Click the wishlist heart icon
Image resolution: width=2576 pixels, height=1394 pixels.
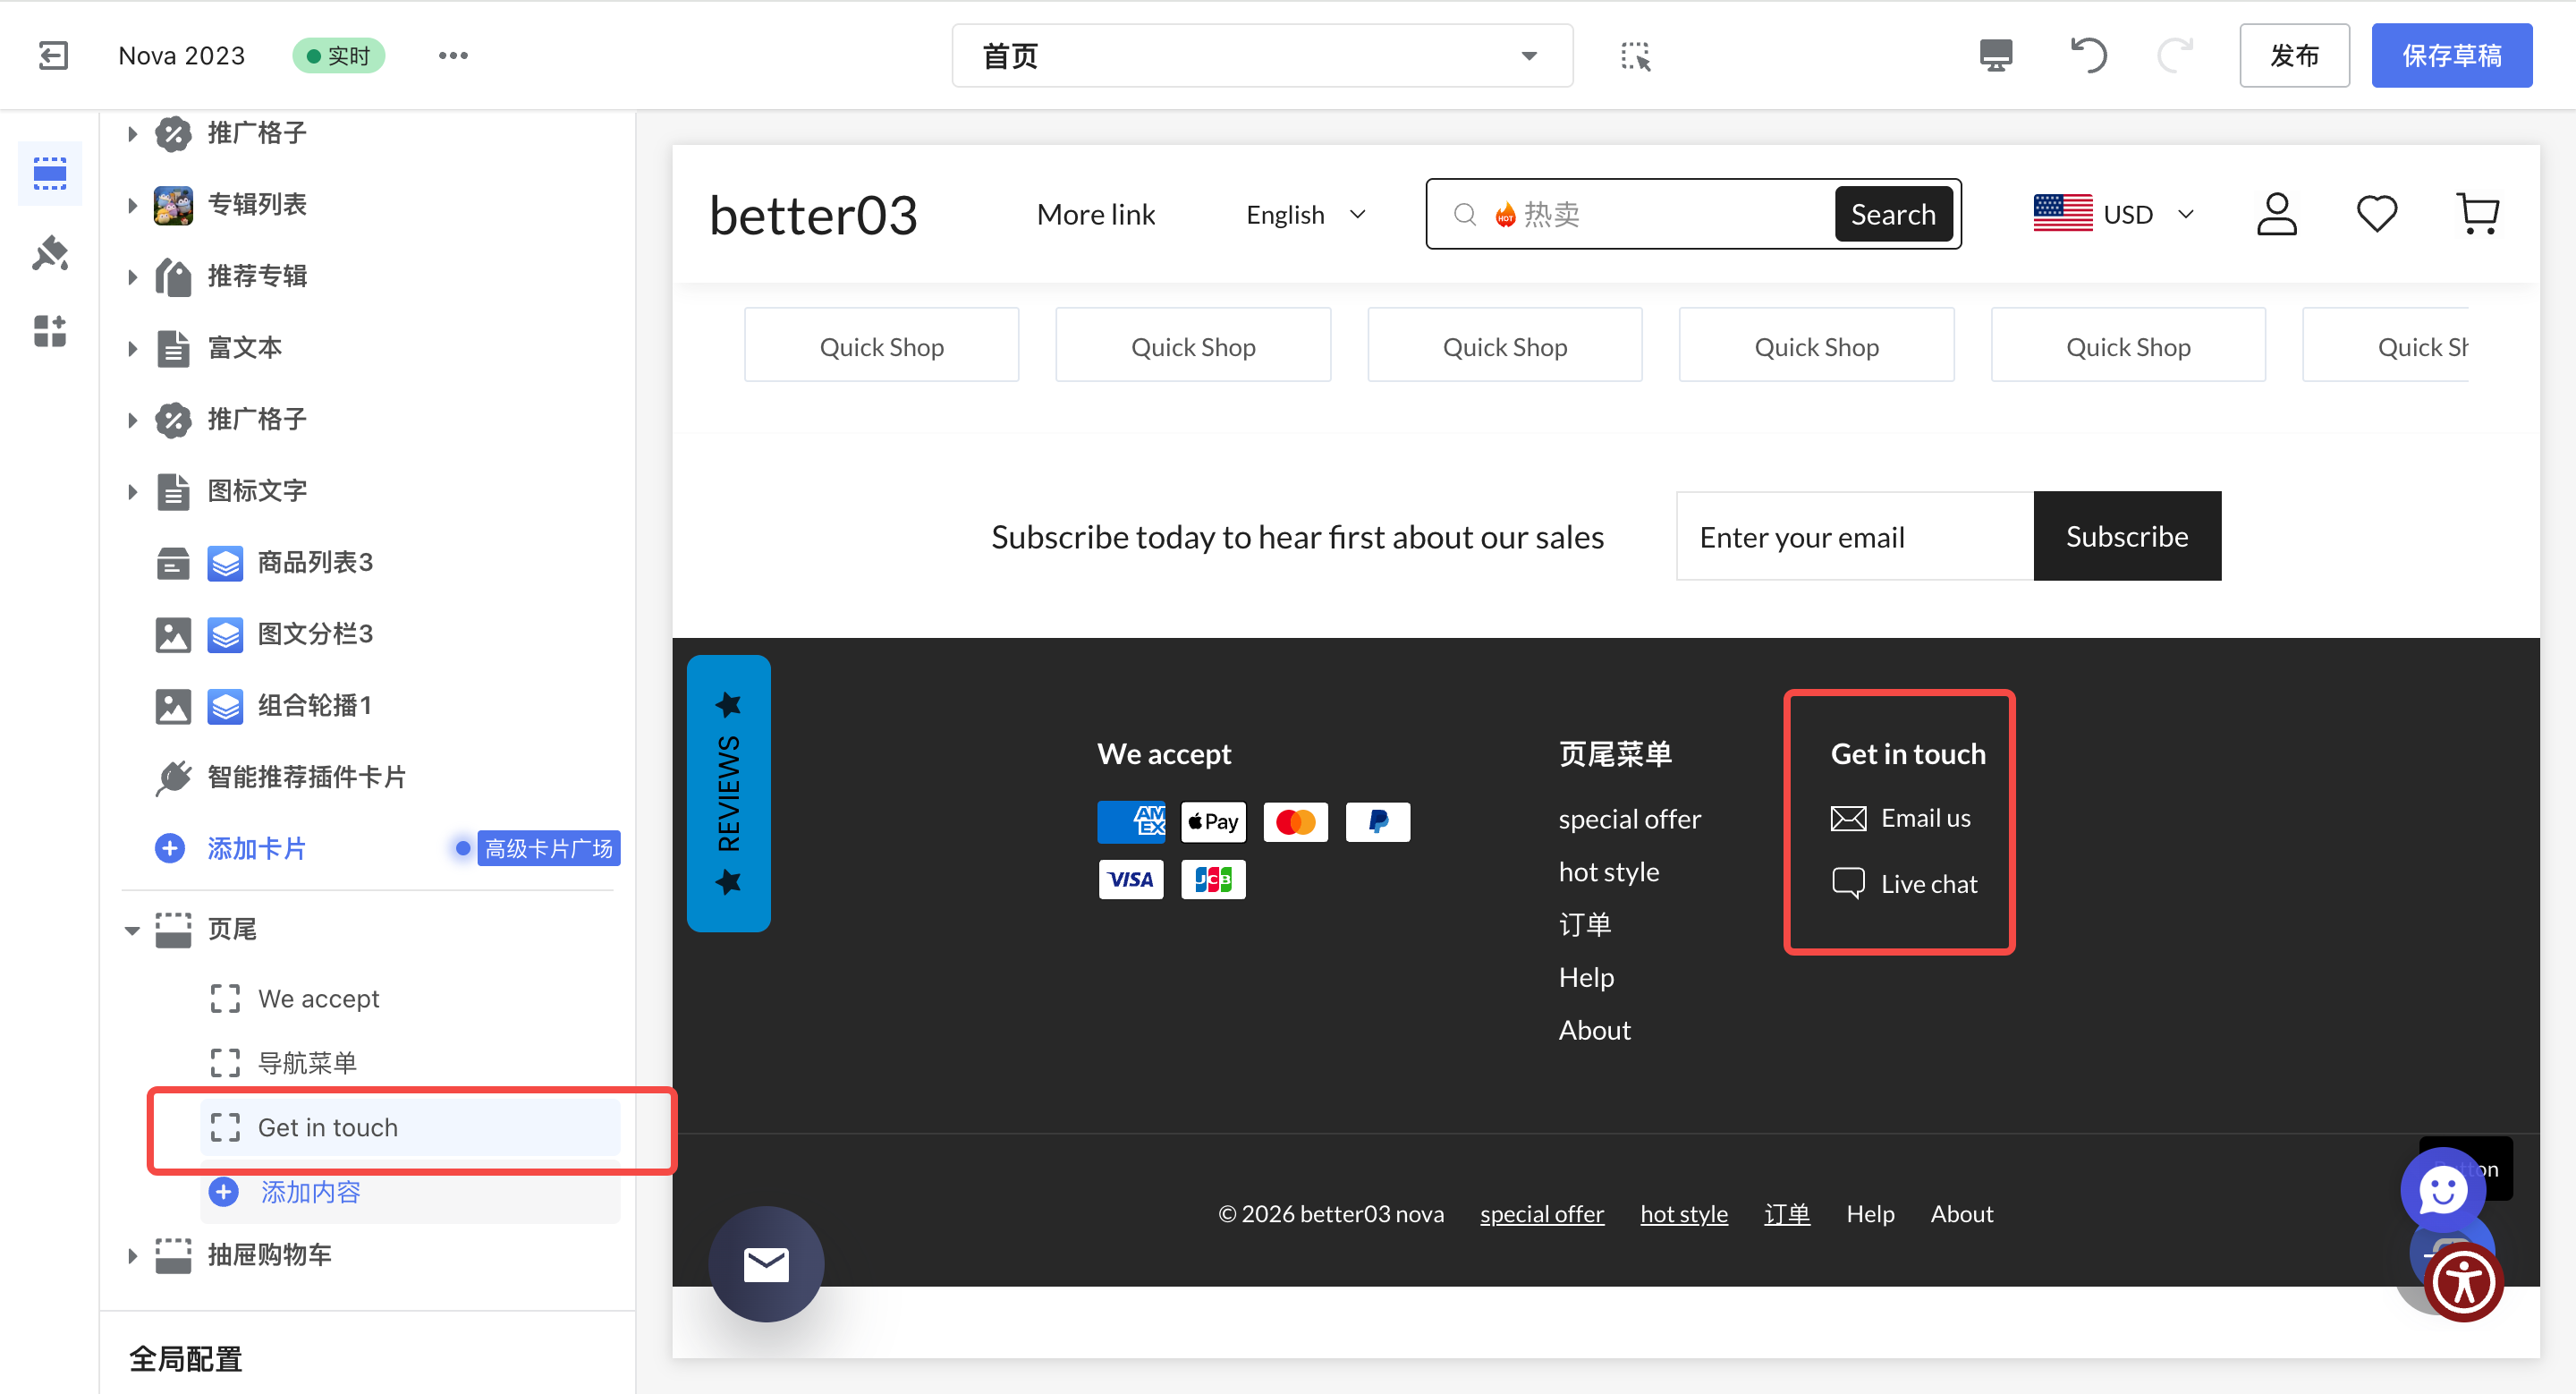(x=2376, y=214)
